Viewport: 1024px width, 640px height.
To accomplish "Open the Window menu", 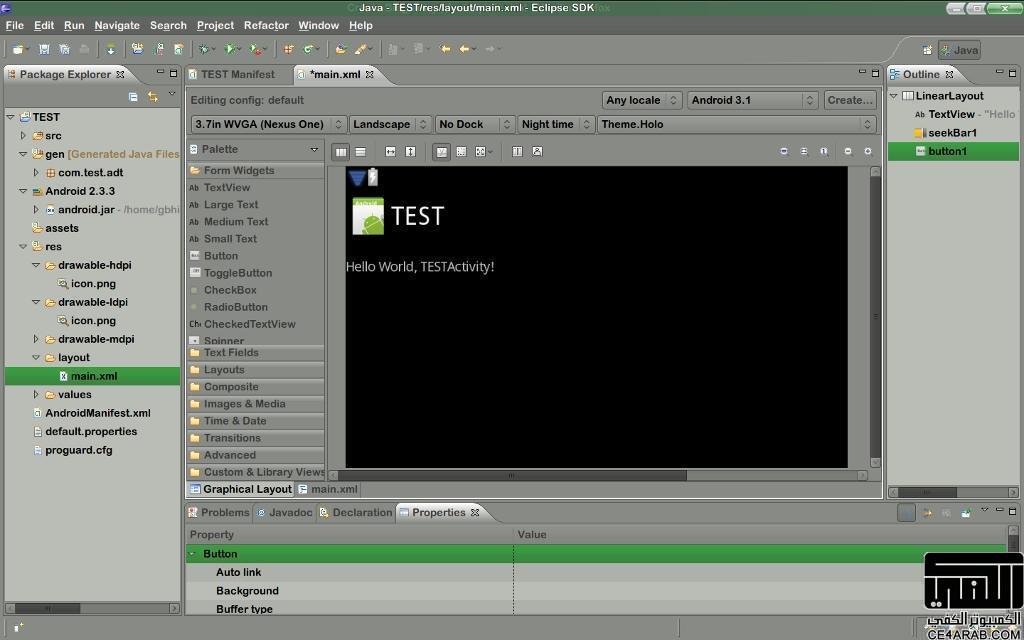I will pyautogui.click(x=319, y=25).
